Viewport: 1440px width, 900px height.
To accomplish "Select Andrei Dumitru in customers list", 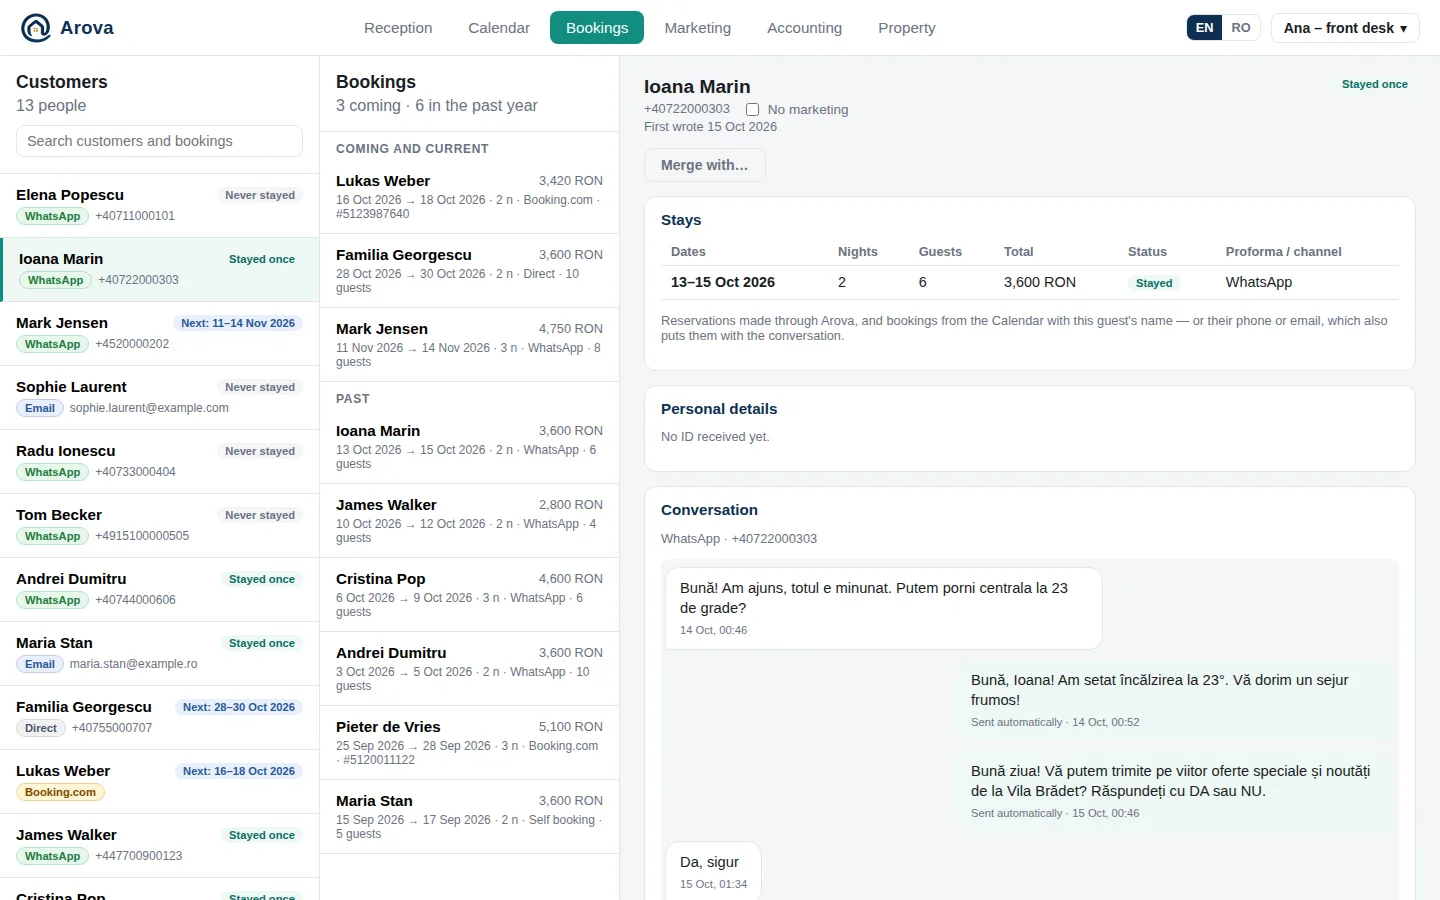I will (x=159, y=589).
